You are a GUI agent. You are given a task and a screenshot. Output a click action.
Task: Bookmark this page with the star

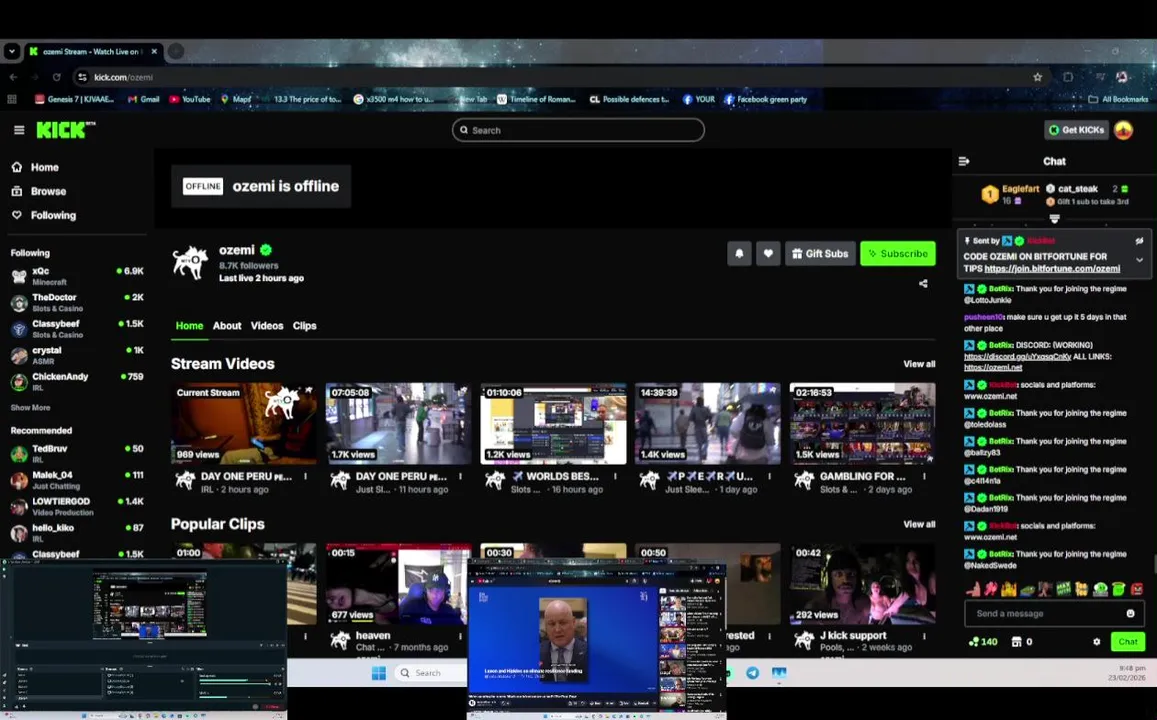click(1037, 77)
